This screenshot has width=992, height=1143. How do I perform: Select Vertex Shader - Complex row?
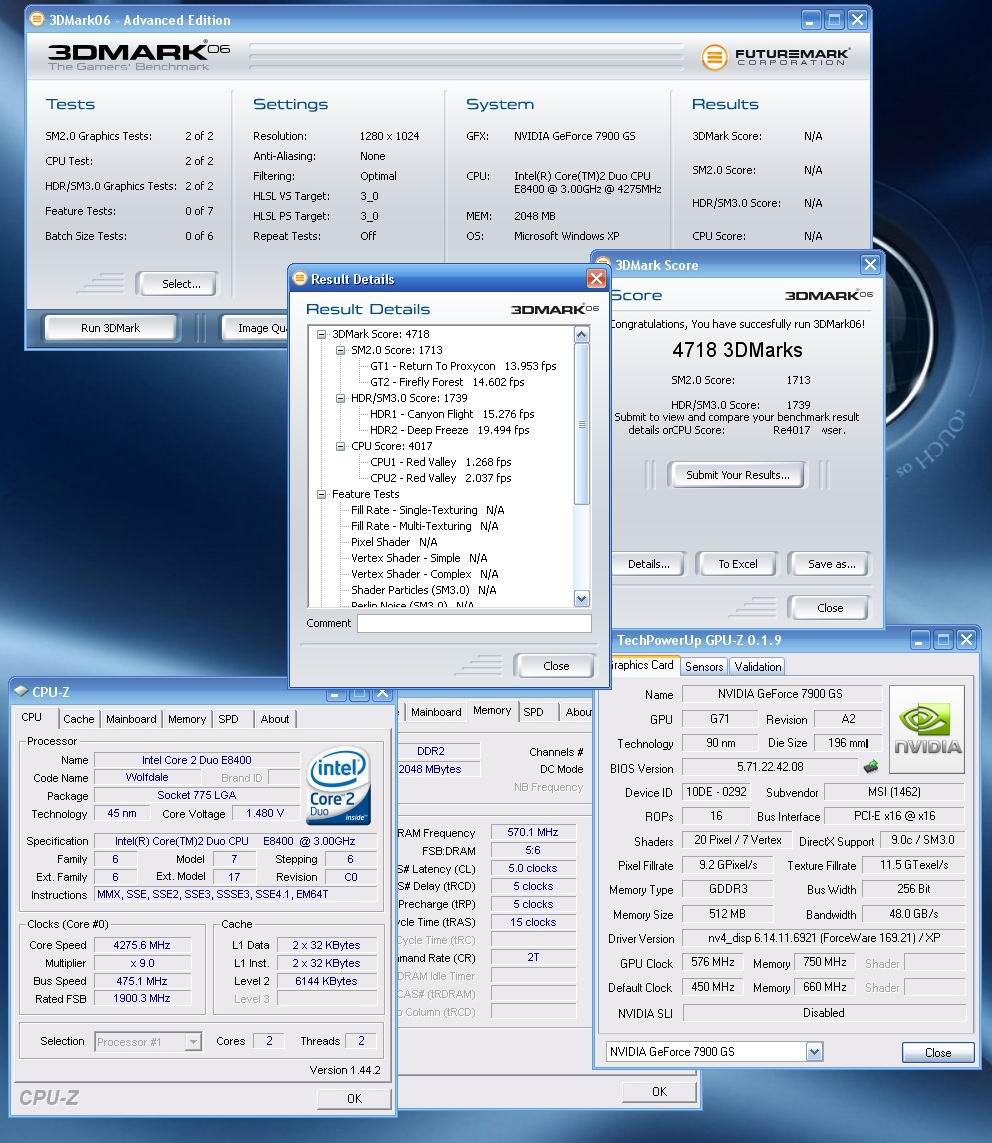pos(424,574)
